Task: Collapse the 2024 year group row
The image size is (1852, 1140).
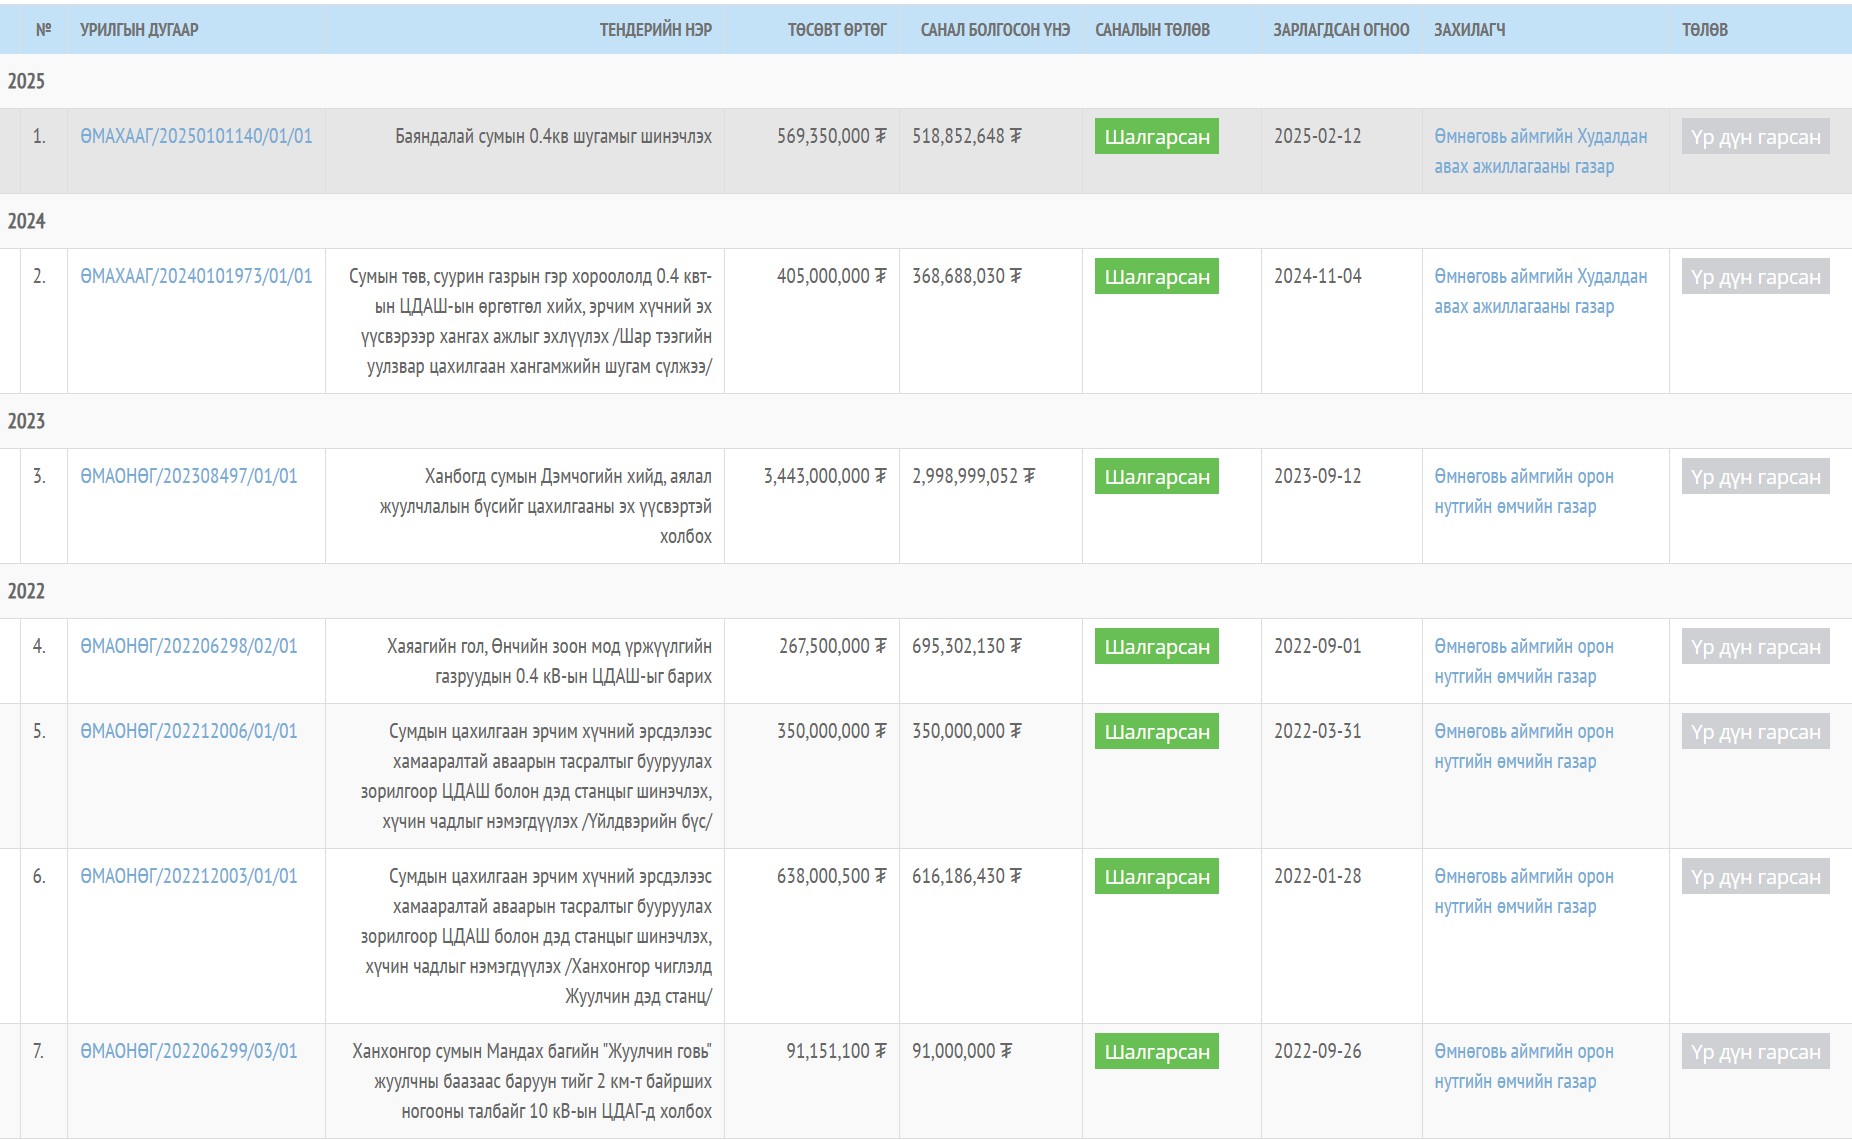Action: (x=26, y=221)
